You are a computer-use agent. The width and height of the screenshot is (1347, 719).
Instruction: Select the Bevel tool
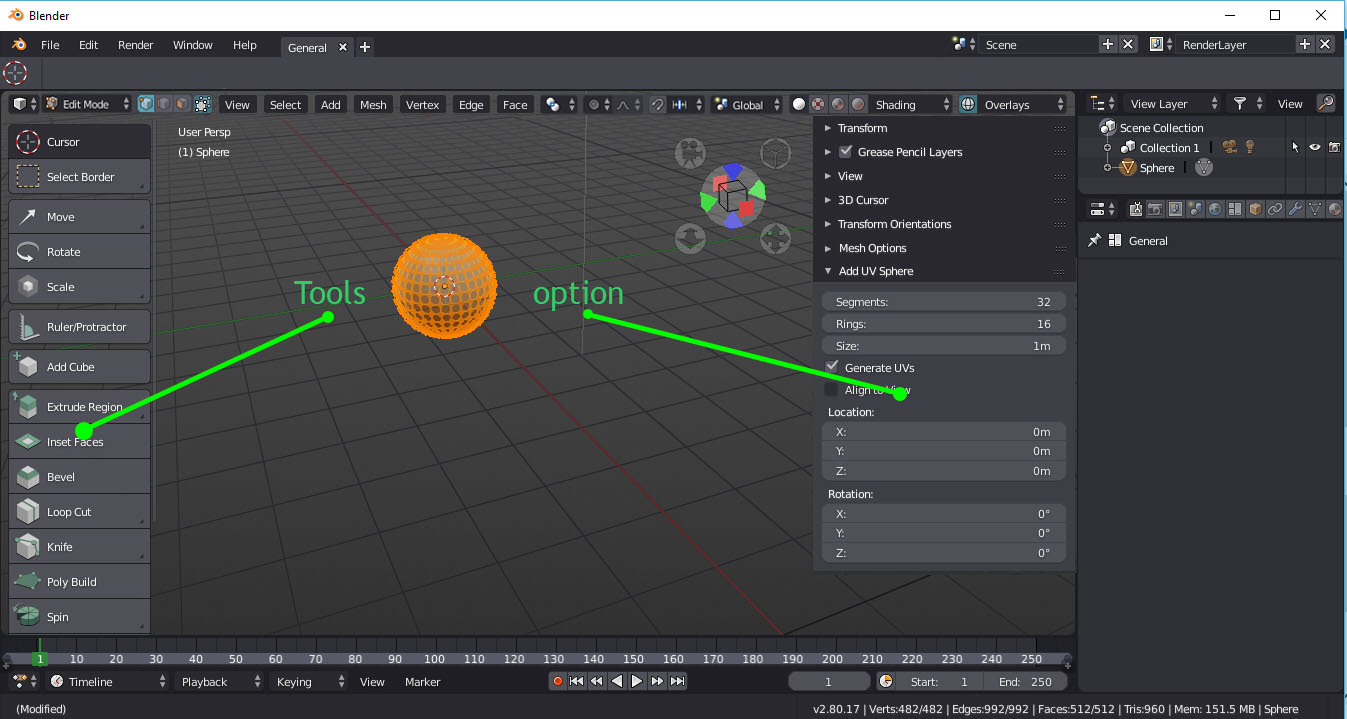coord(80,477)
